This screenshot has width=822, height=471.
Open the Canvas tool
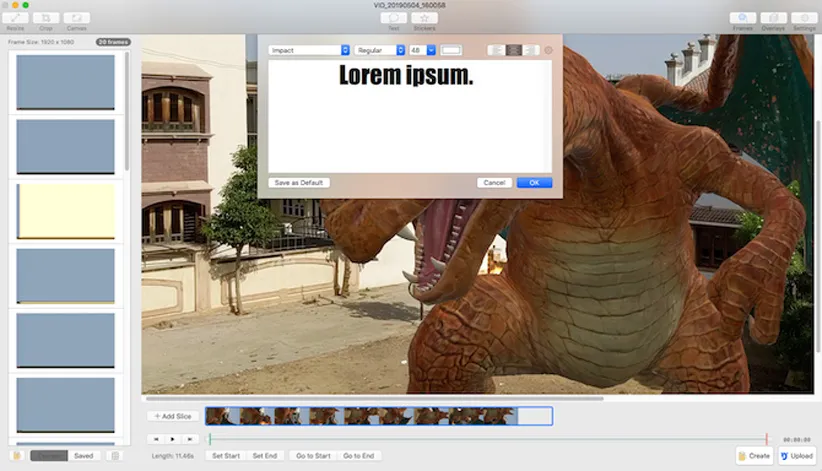tap(76, 18)
